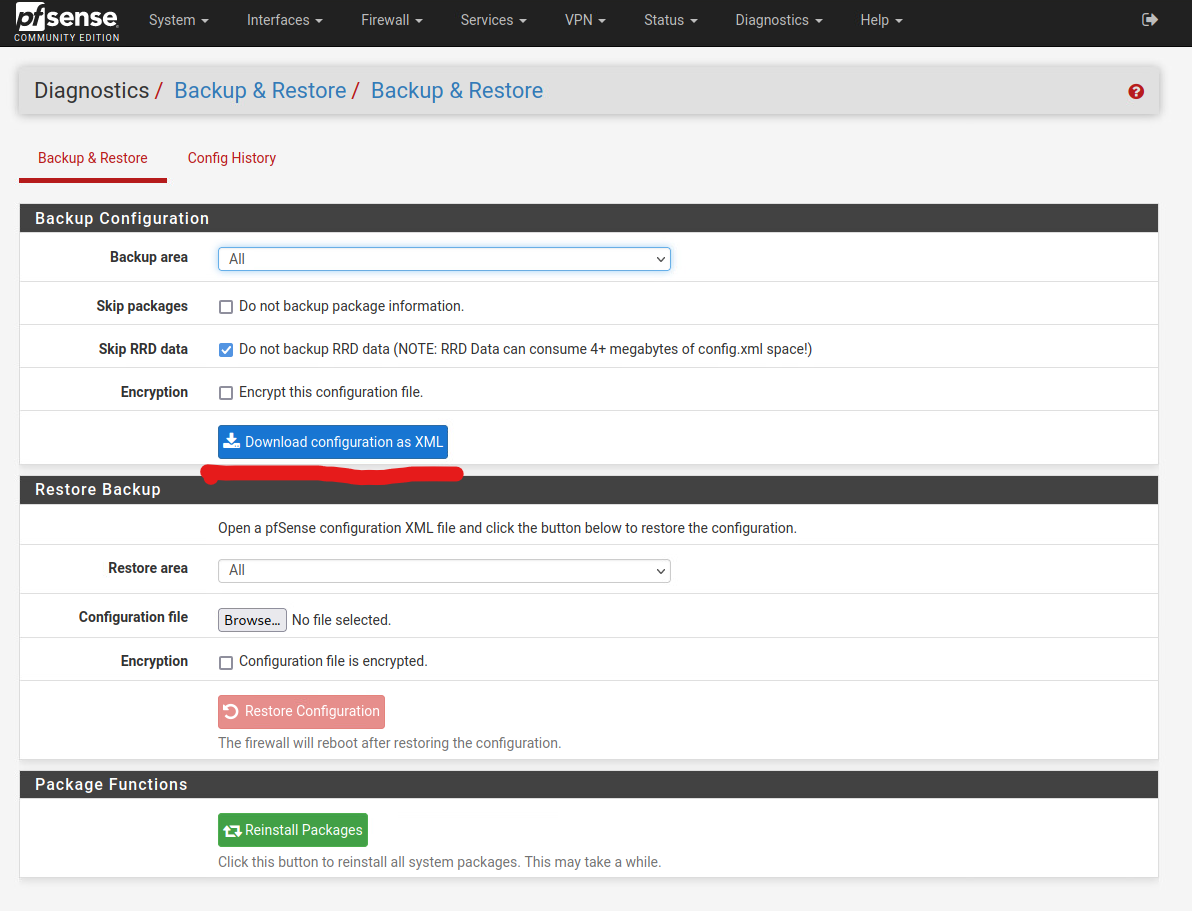The width and height of the screenshot is (1192, 911).
Task: Click the Restore Configuration button
Action: coord(301,712)
